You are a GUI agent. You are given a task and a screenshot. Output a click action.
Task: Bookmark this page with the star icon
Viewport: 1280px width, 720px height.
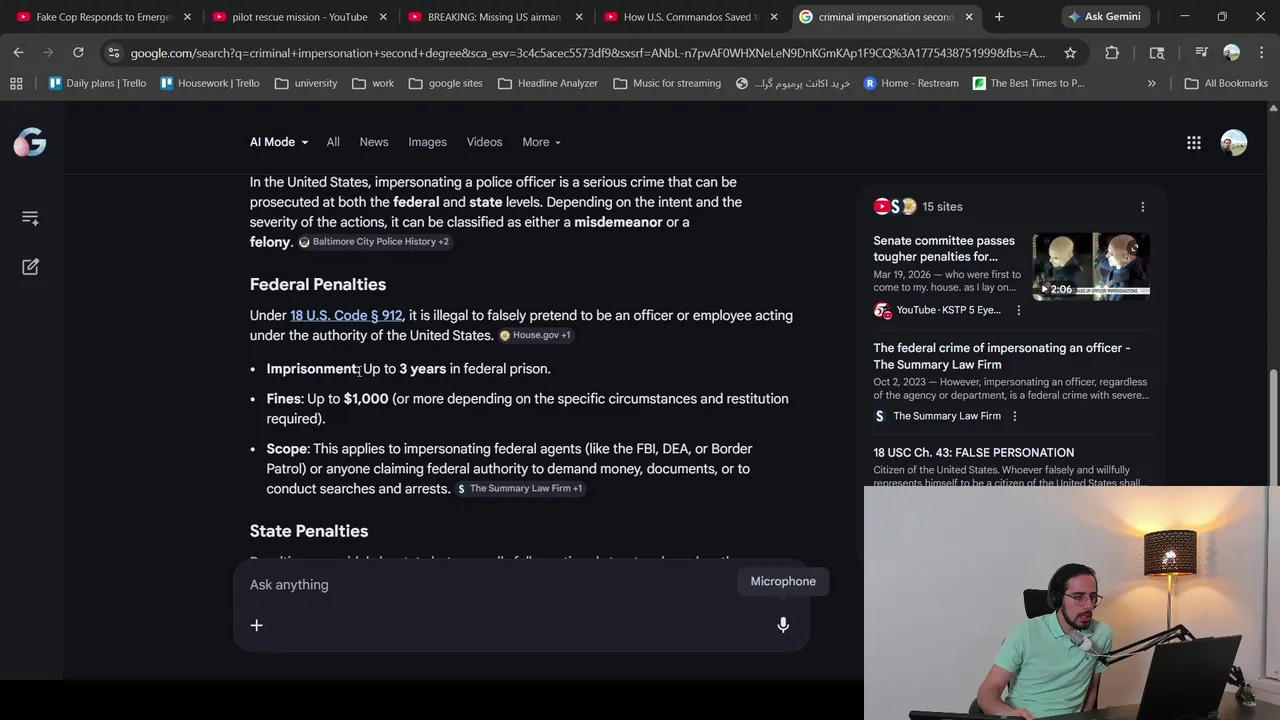pyautogui.click(x=1070, y=53)
